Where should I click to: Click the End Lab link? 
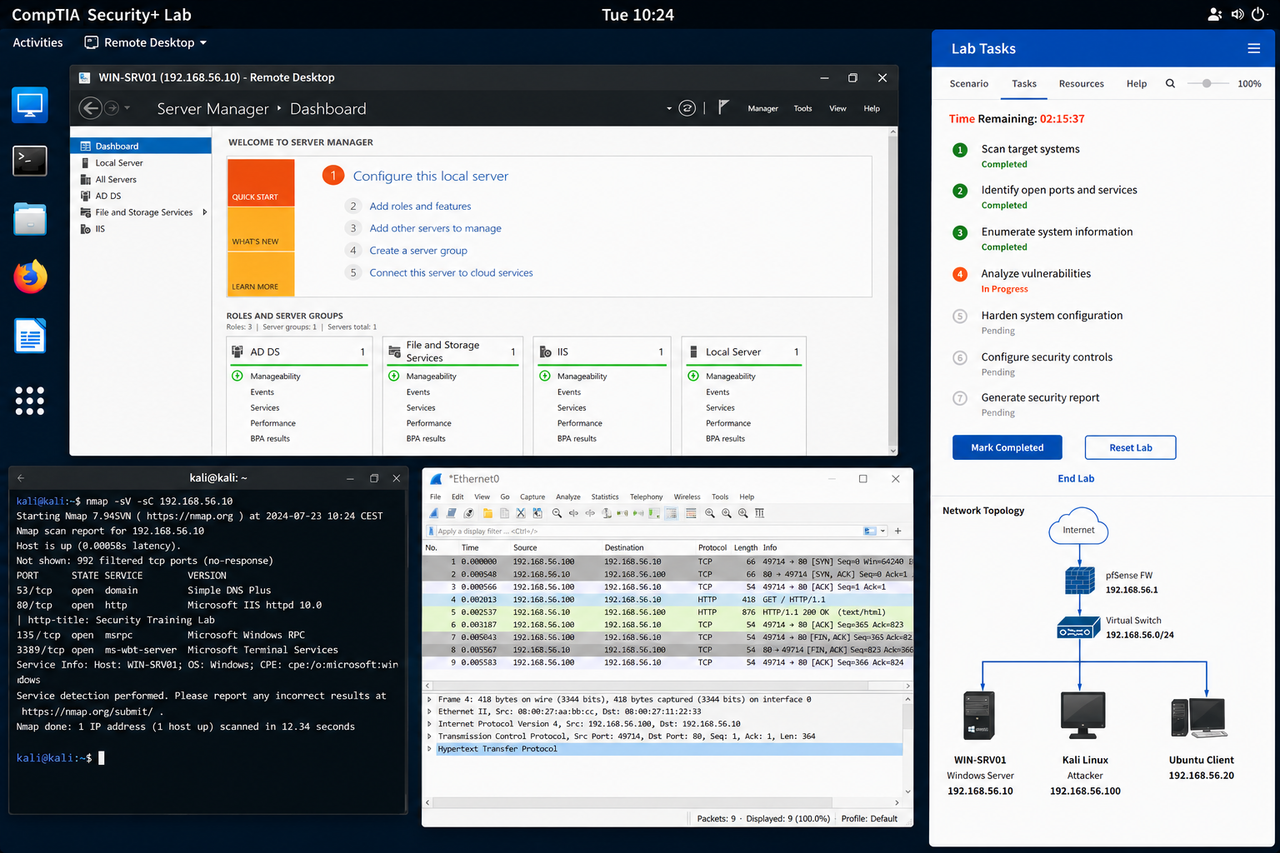(x=1076, y=478)
